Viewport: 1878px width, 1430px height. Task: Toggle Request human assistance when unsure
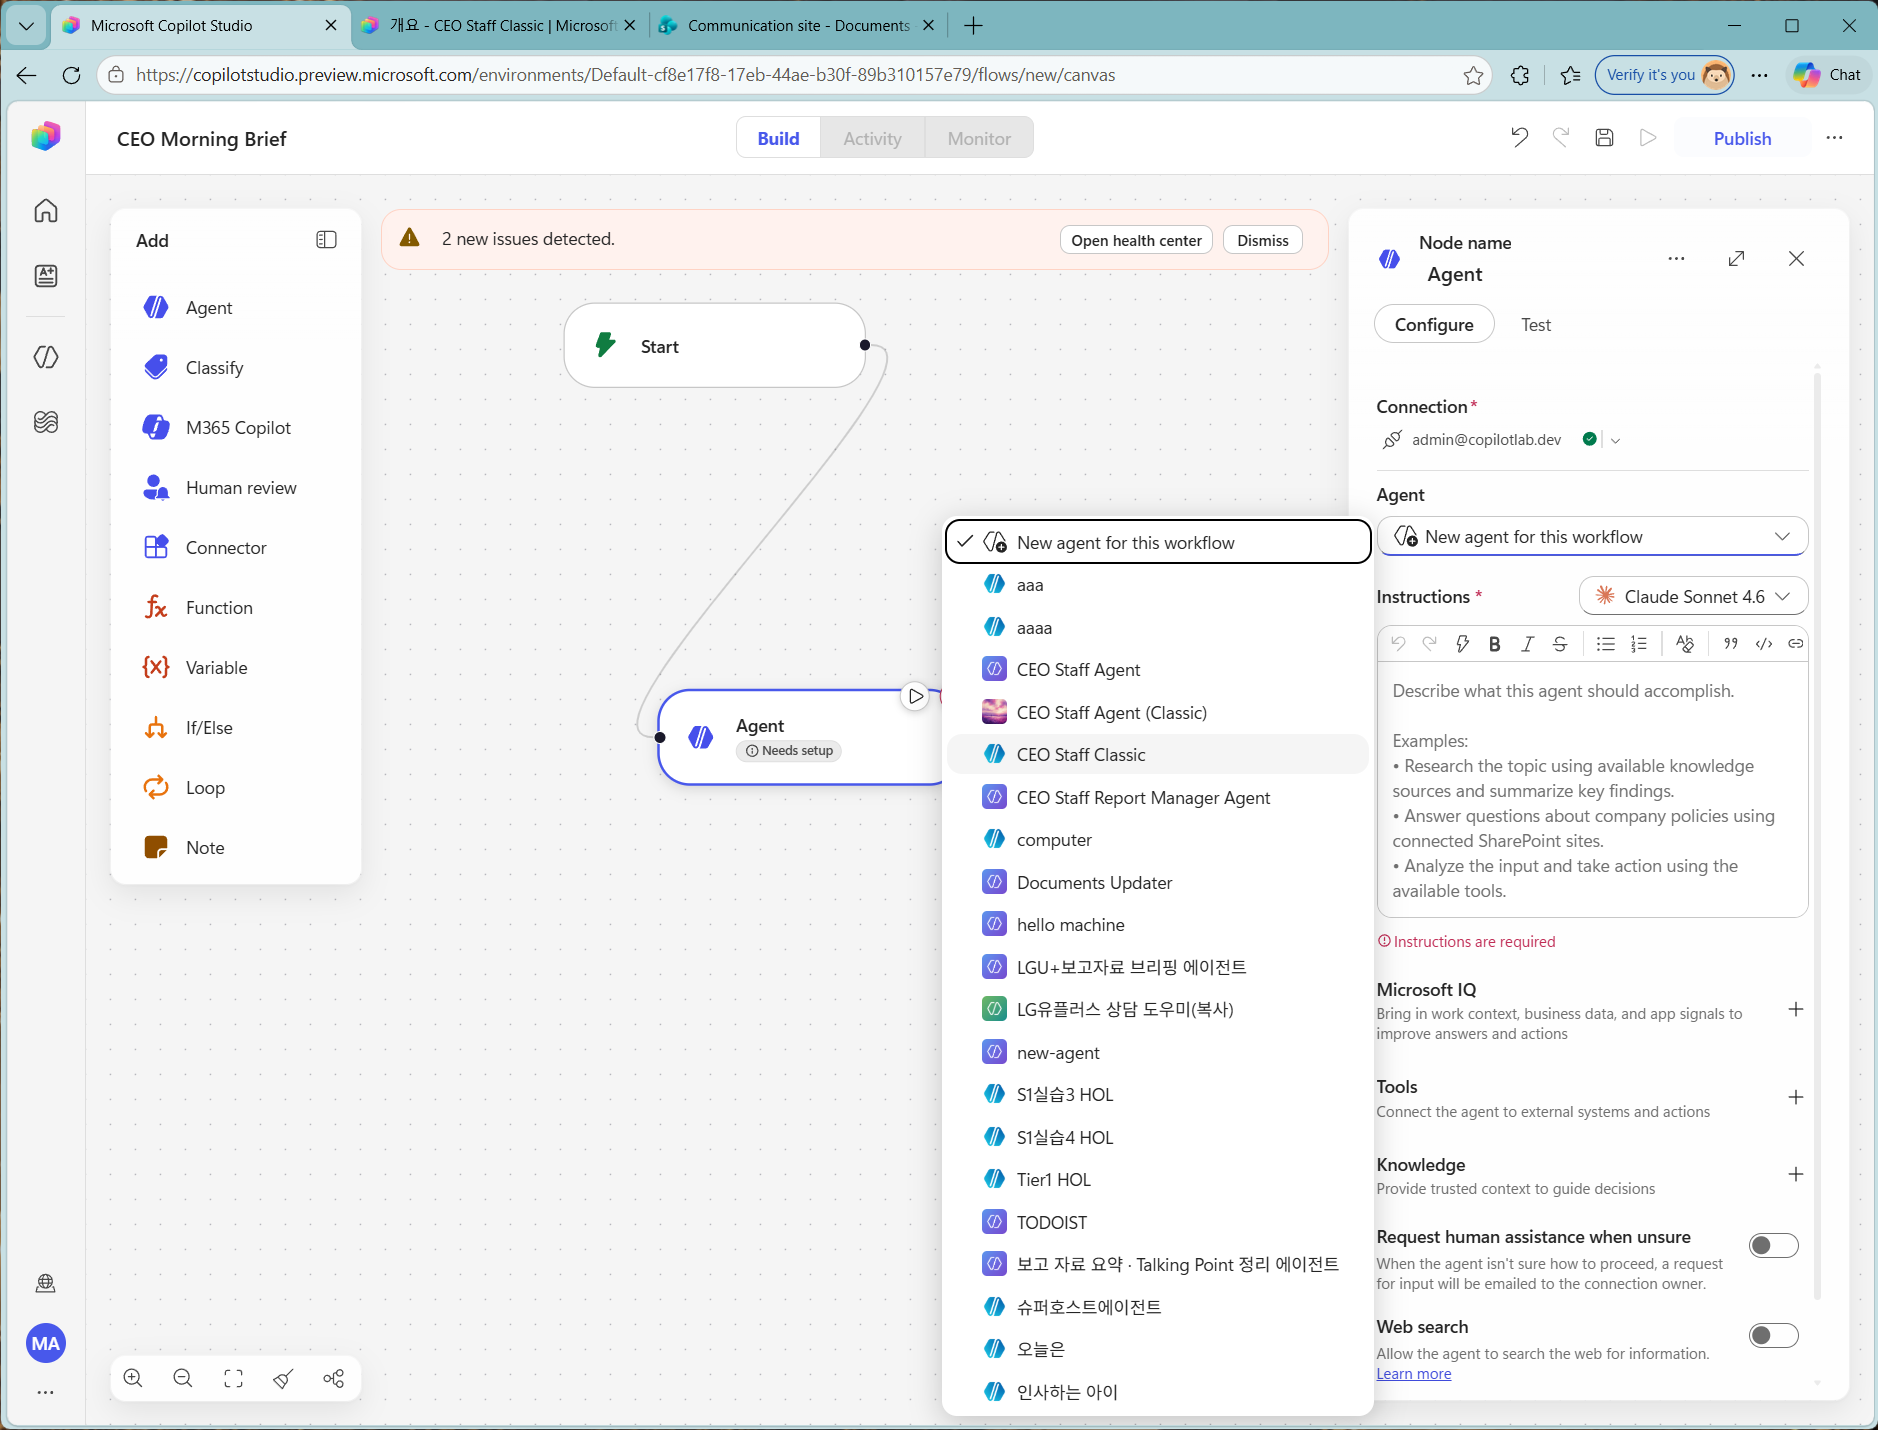pyautogui.click(x=1774, y=1246)
